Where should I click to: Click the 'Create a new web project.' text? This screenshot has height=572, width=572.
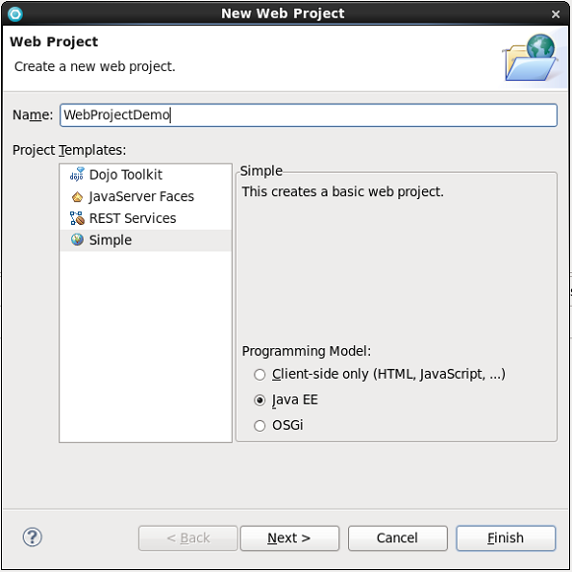pos(95,66)
